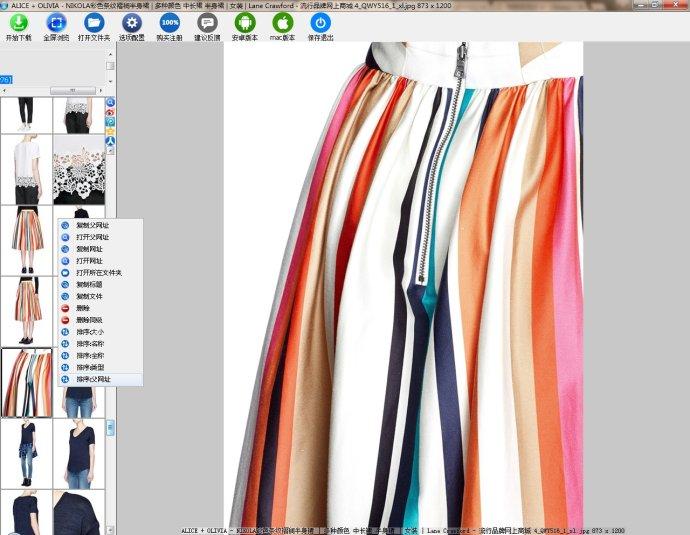Select the striped skirt side-view thumbnail with black top

pos(26,311)
